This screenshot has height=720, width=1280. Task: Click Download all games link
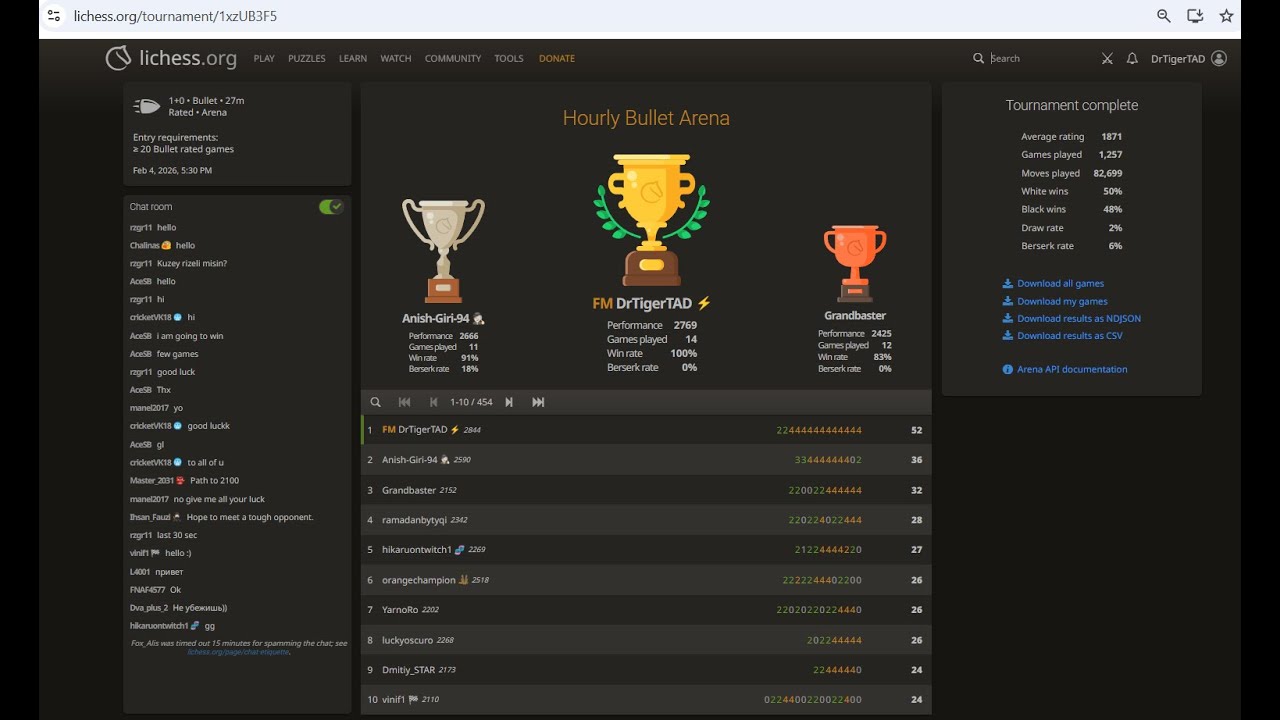1060,284
